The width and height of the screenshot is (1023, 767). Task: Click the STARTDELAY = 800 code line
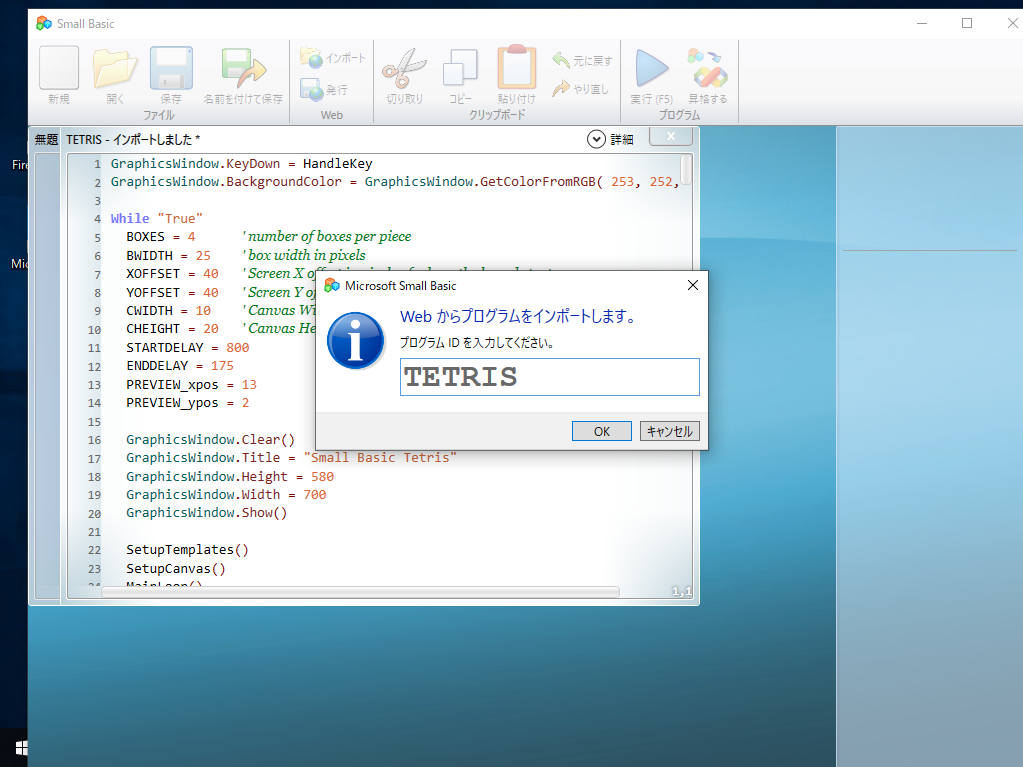[x=188, y=348]
